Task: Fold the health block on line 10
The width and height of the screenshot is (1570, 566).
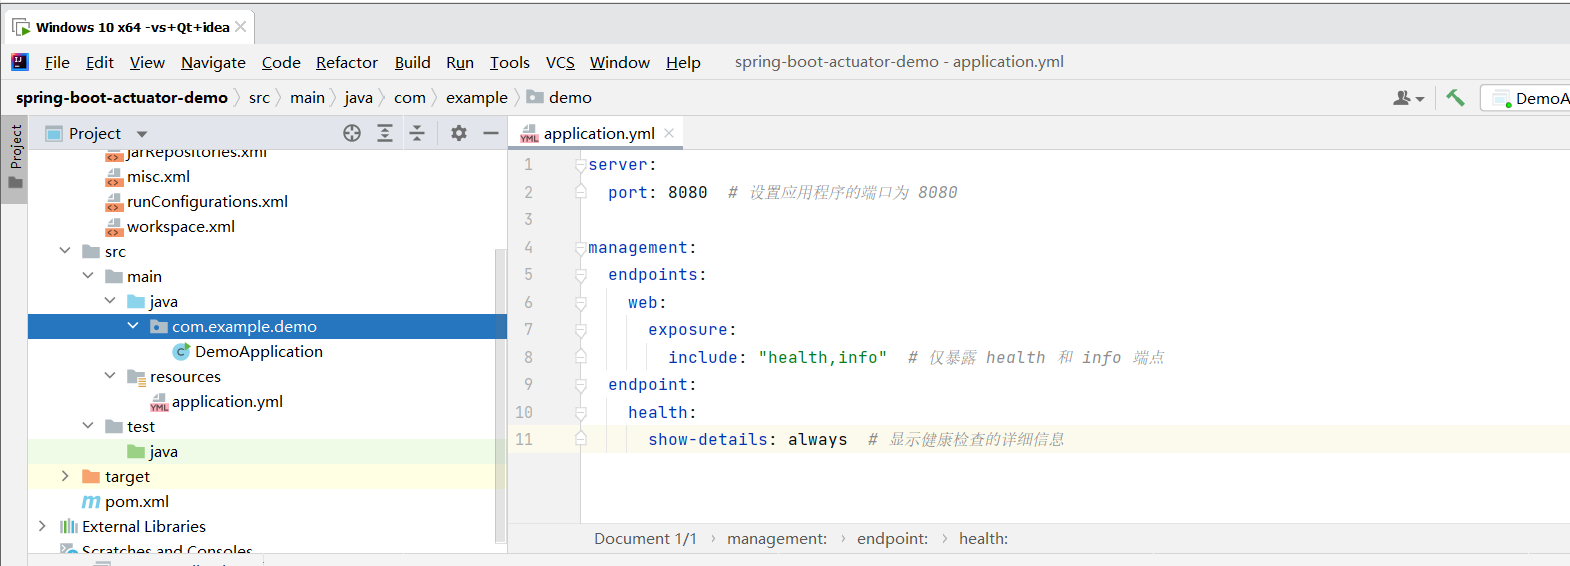Action: tap(580, 412)
